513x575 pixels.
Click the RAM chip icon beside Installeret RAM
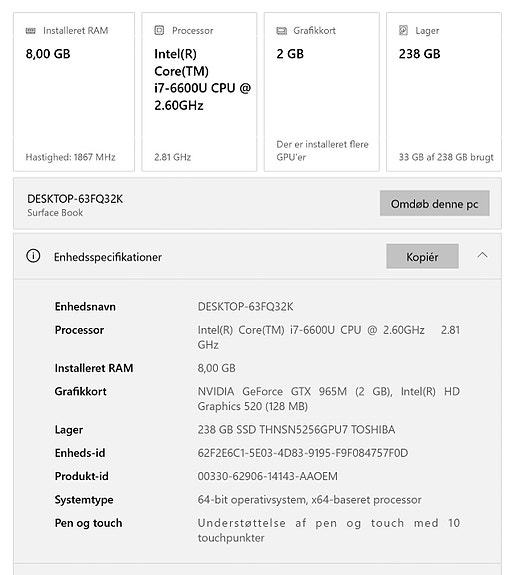click(30, 31)
